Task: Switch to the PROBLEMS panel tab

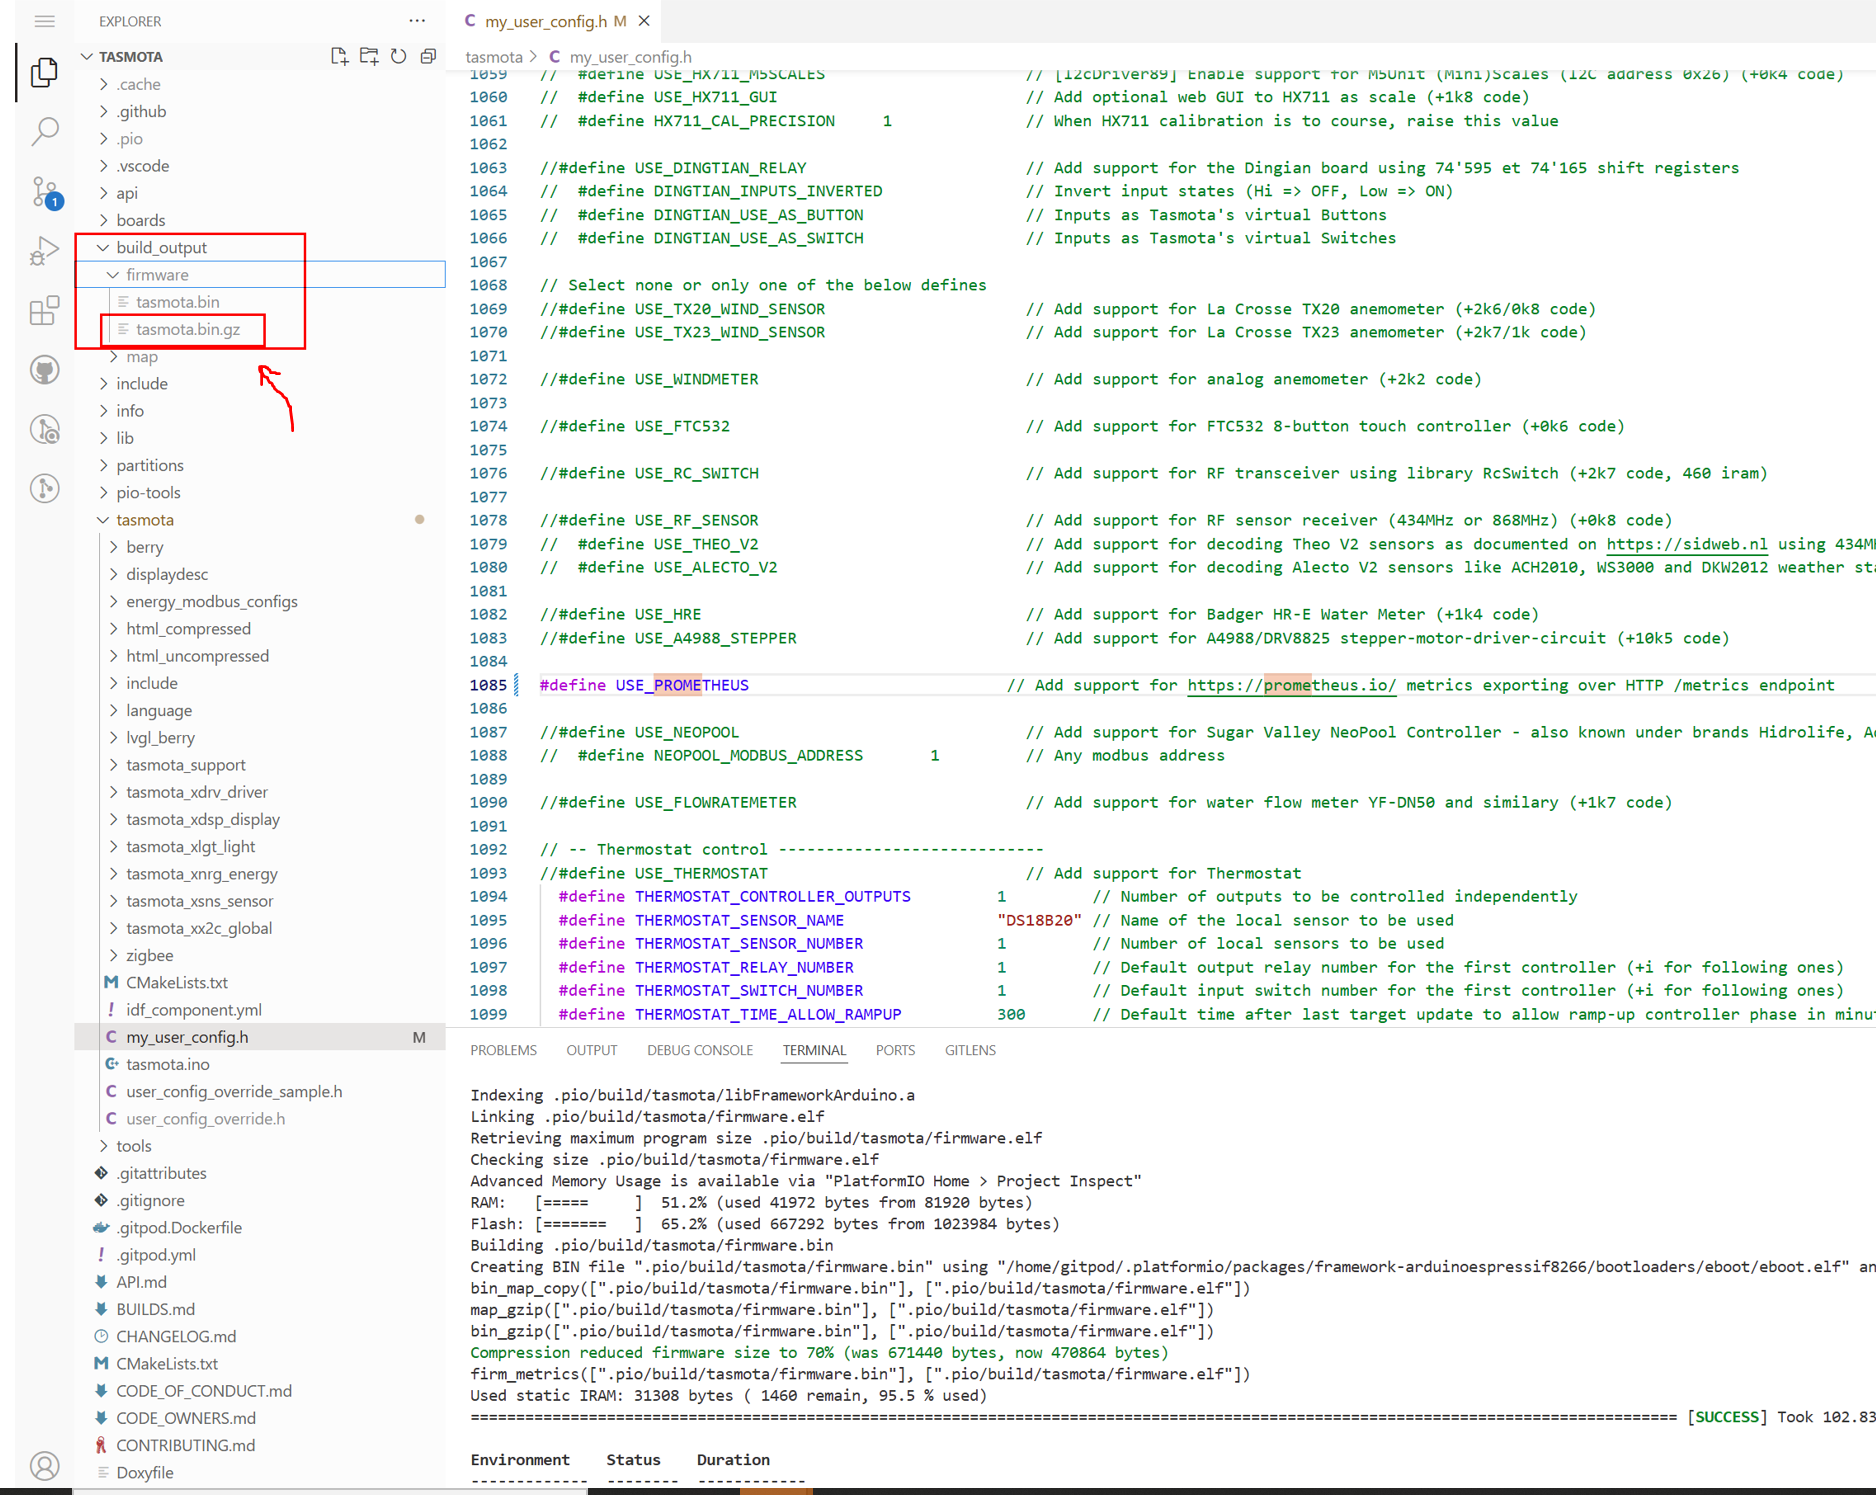Action: point(503,1050)
